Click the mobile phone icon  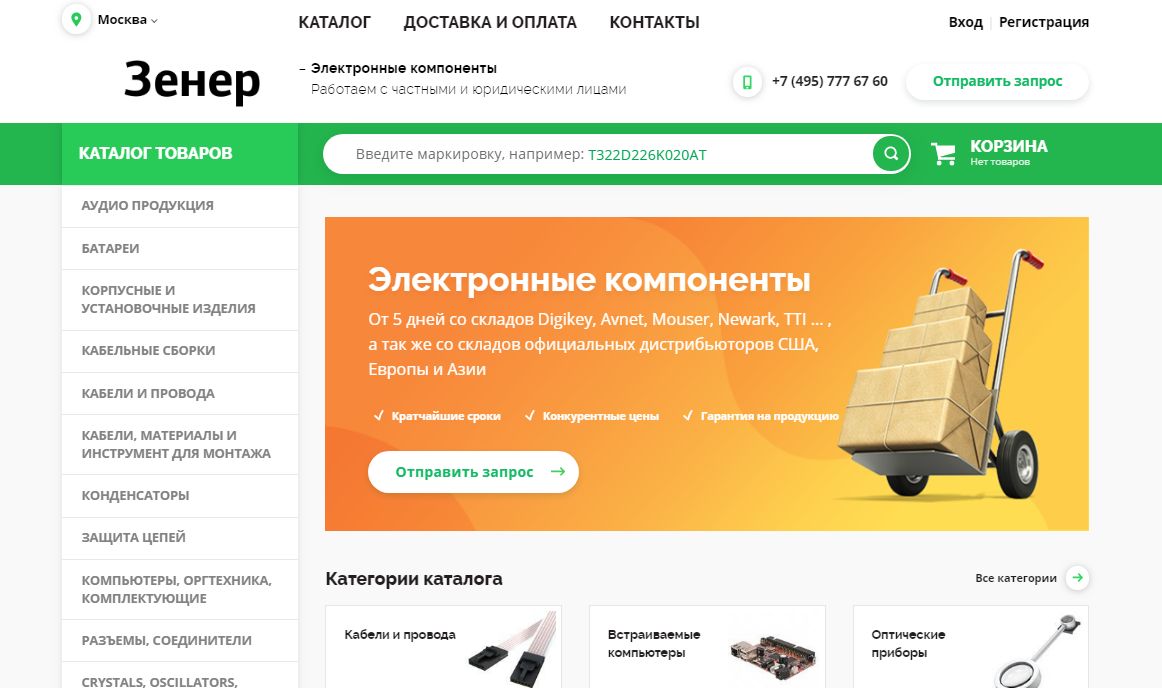[x=747, y=82]
